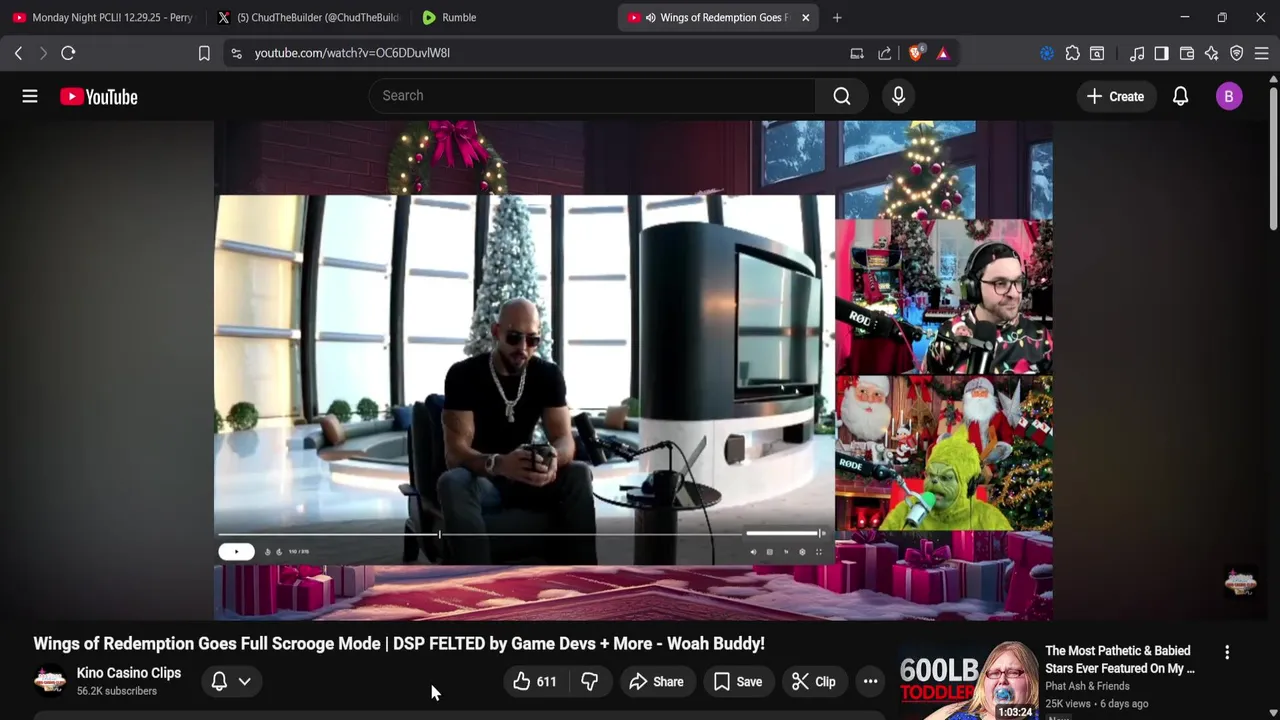
Task: Switch to the ChudTheBuilder X tab
Action: tap(307, 17)
